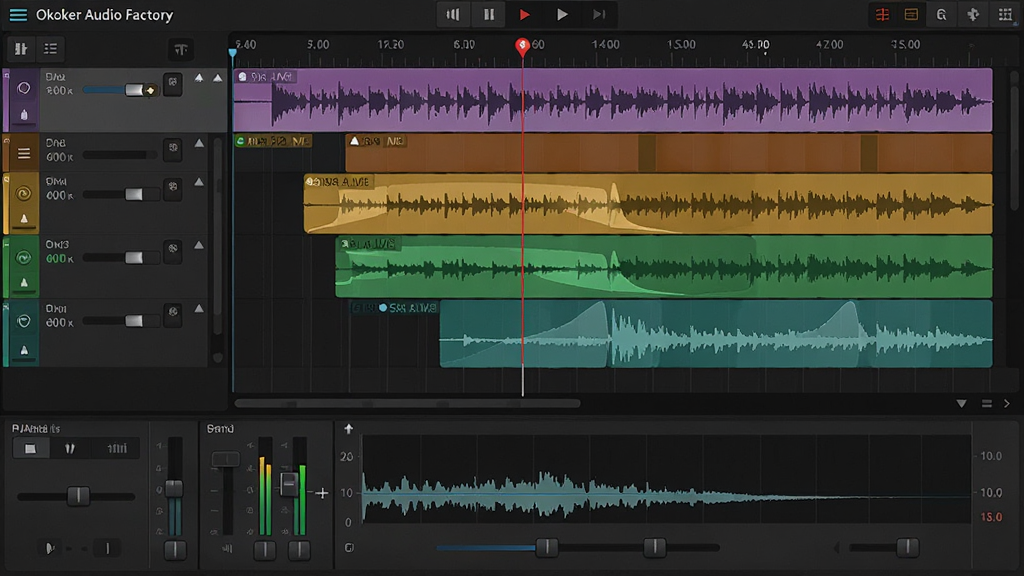
Task: Click the timeline horizontal scrollbar
Action: click(x=408, y=404)
